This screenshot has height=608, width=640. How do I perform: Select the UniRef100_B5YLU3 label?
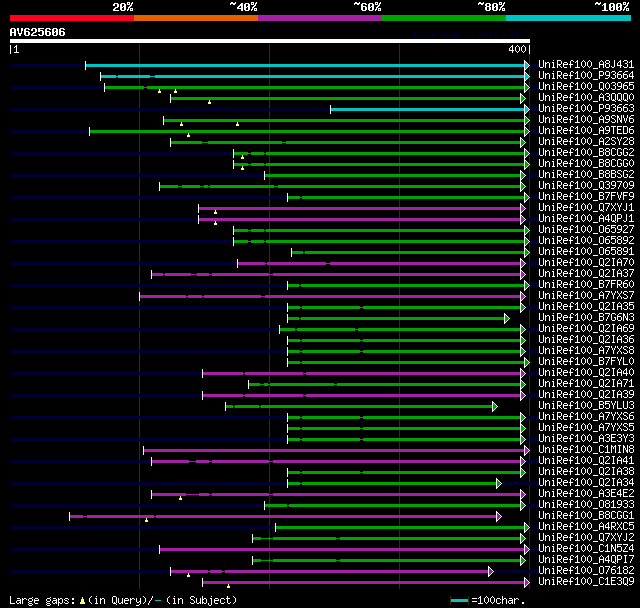point(586,406)
